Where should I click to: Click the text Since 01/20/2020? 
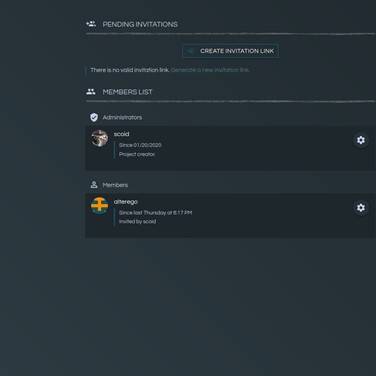(140, 145)
